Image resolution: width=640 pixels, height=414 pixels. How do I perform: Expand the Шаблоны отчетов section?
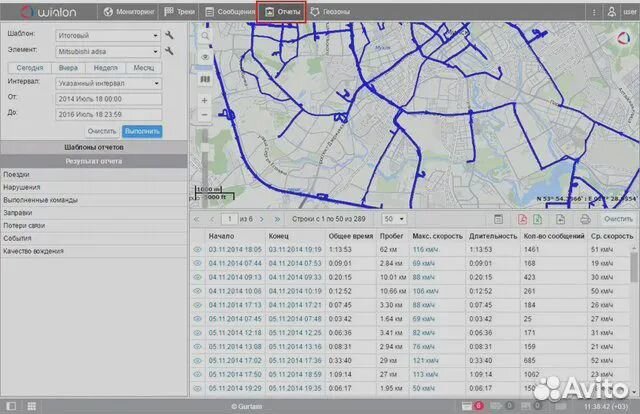(x=94, y=147)
